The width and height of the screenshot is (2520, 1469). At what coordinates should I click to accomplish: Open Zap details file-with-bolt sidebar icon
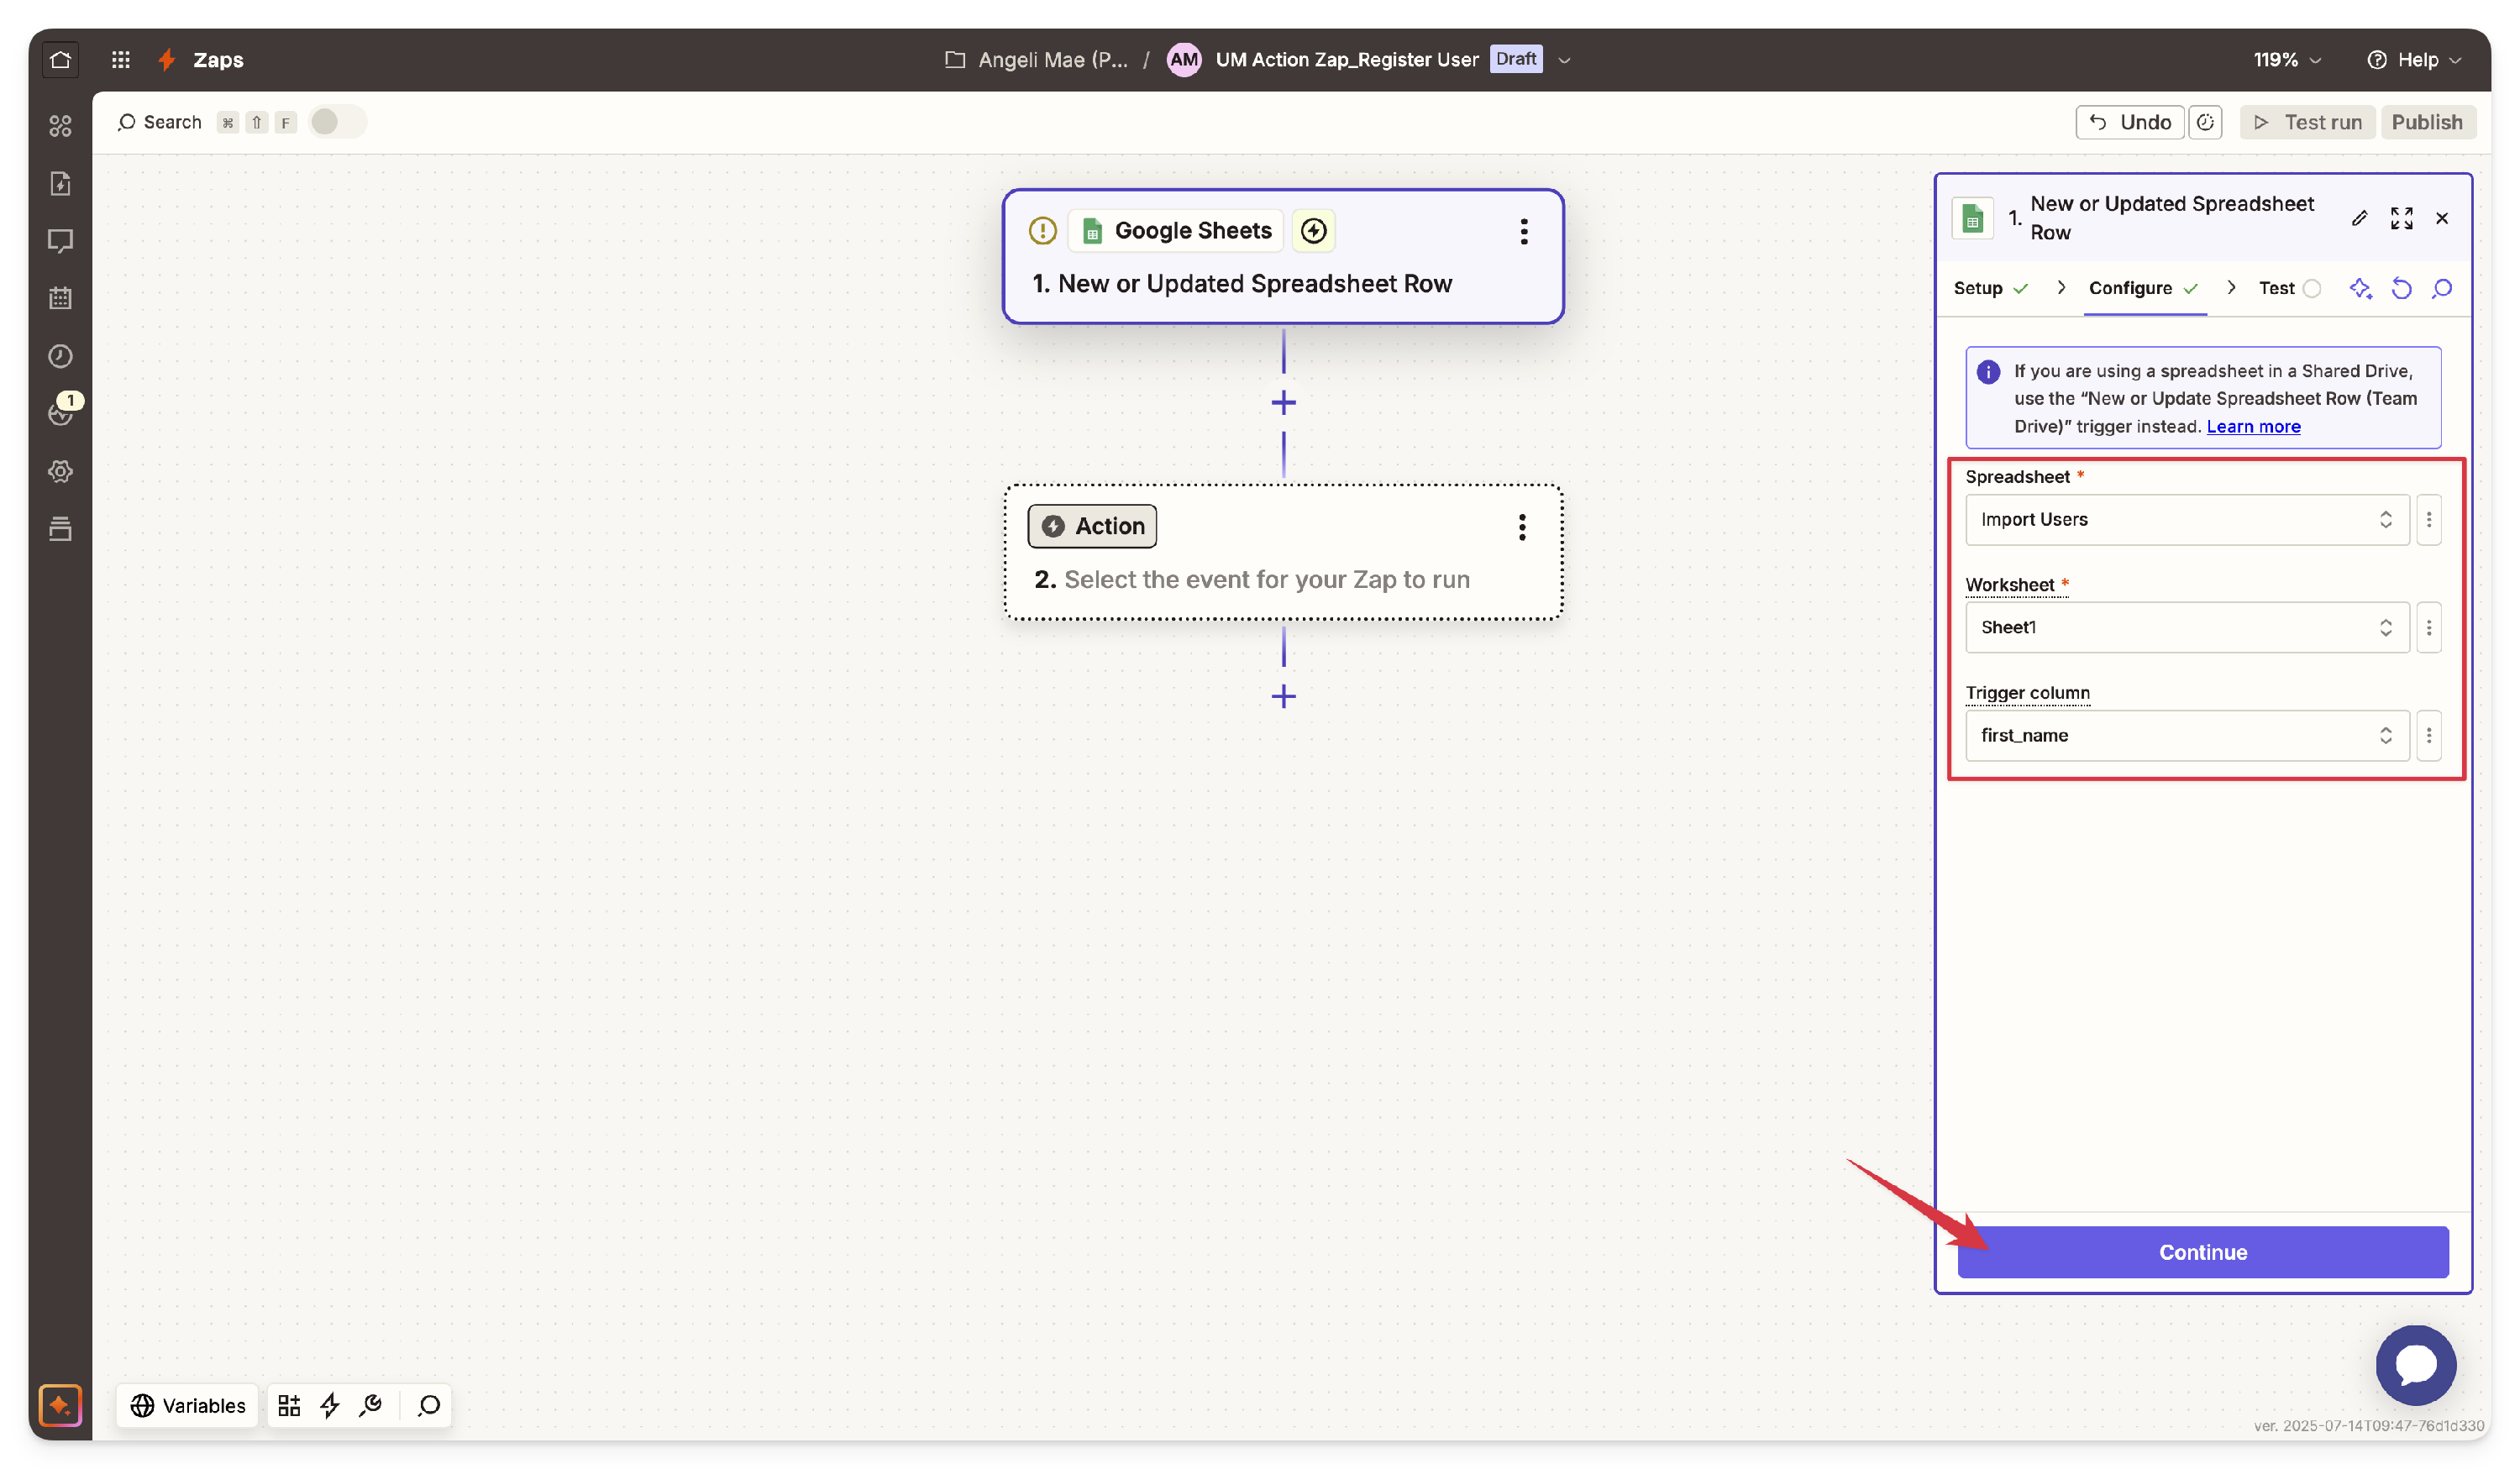(x=60, y=183)
